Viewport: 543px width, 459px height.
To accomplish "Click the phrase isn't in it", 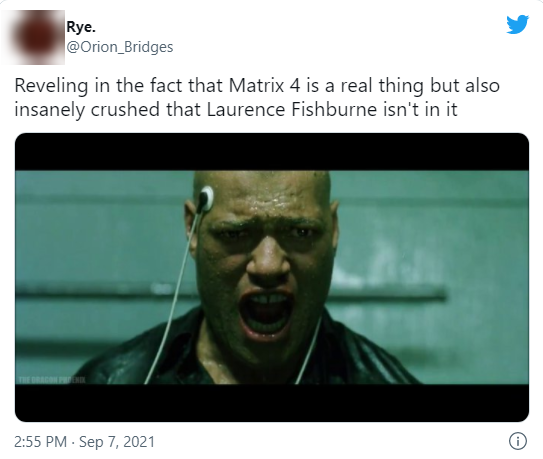I will (x=420, y=109).
